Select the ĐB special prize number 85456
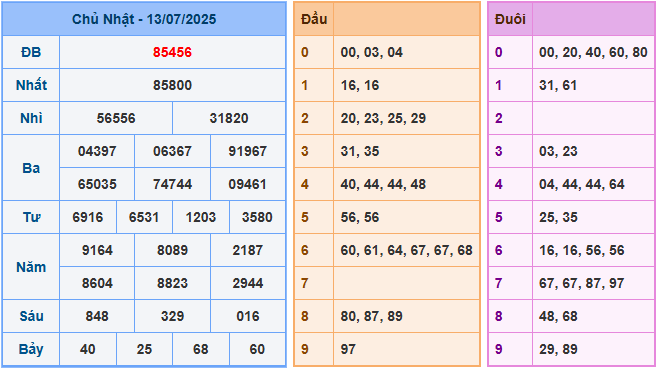 (172, 52)
